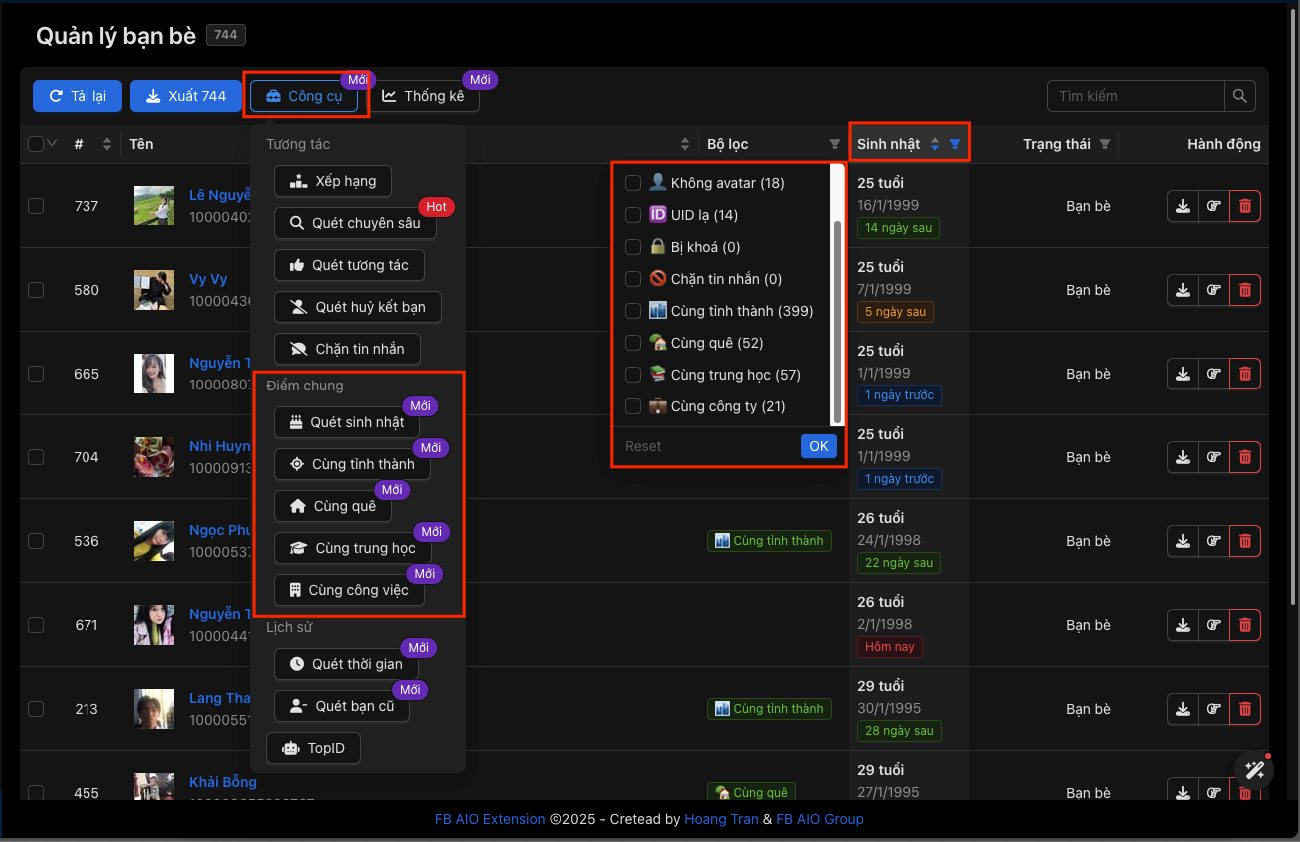
Task: Click the download icon for row 704
Action: click(x=1183, y=457)
